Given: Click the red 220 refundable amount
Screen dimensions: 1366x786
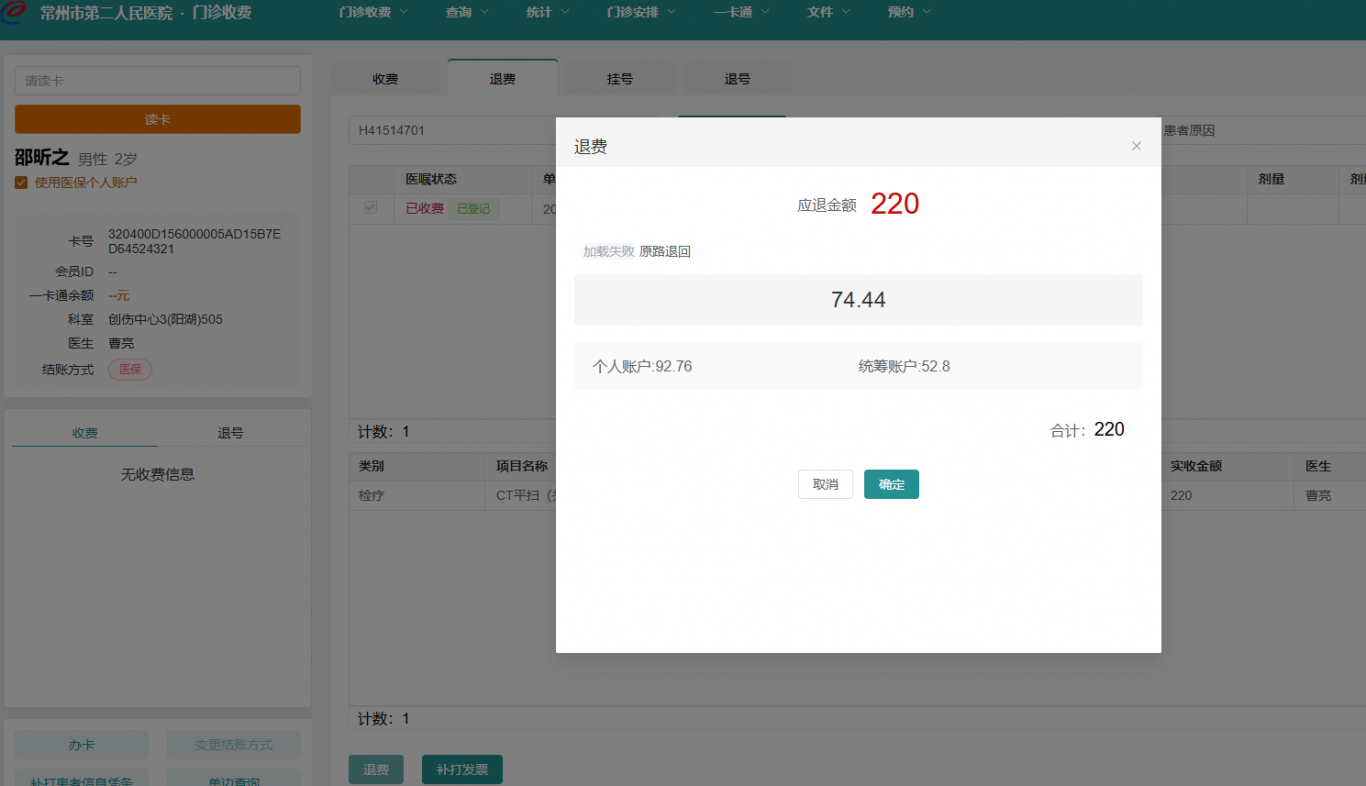Looking at the screenshot, I should [x=895, y=204].
